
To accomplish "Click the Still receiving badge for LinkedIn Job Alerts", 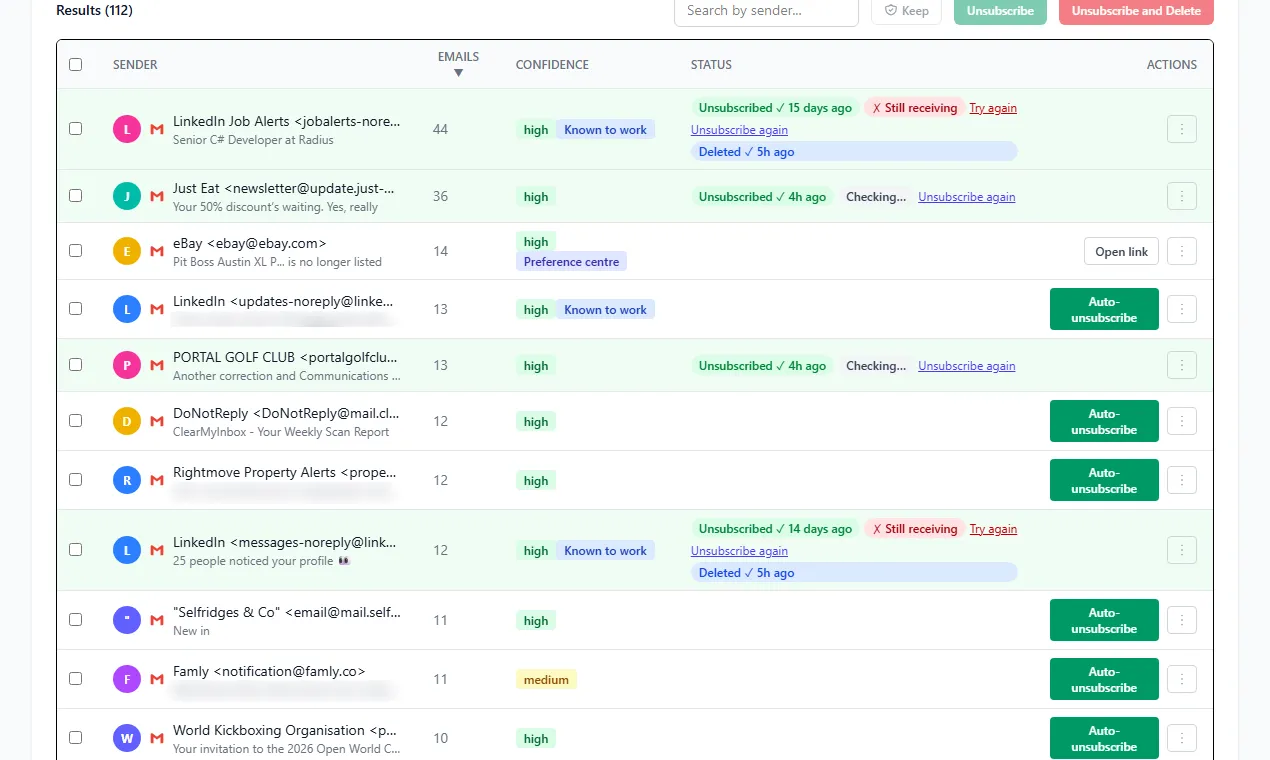I will [914, 108].
